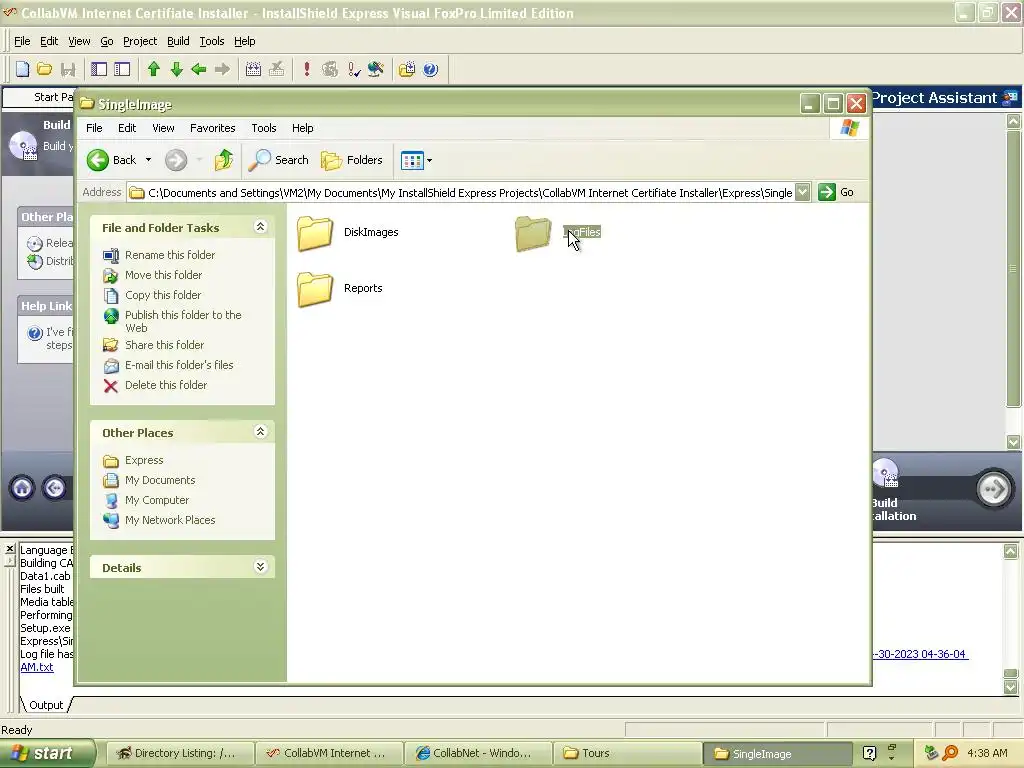Viewport: 1024px width, 768px height.
Task: Switch to the Directory Listing taskbar item
Action: tap(179, 754)
